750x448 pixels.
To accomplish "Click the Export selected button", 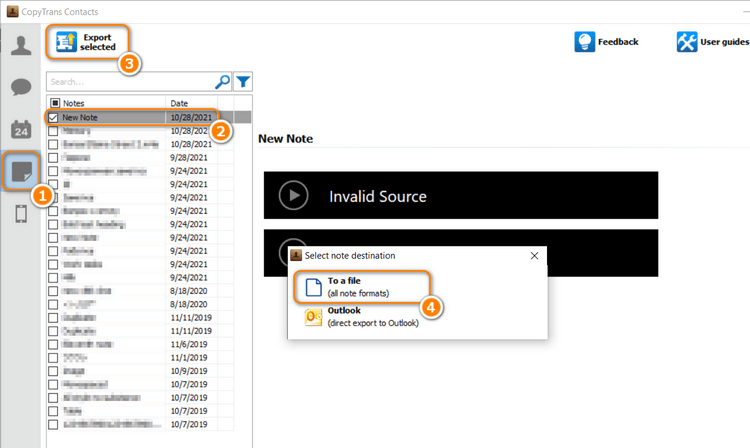I will 87,42.
